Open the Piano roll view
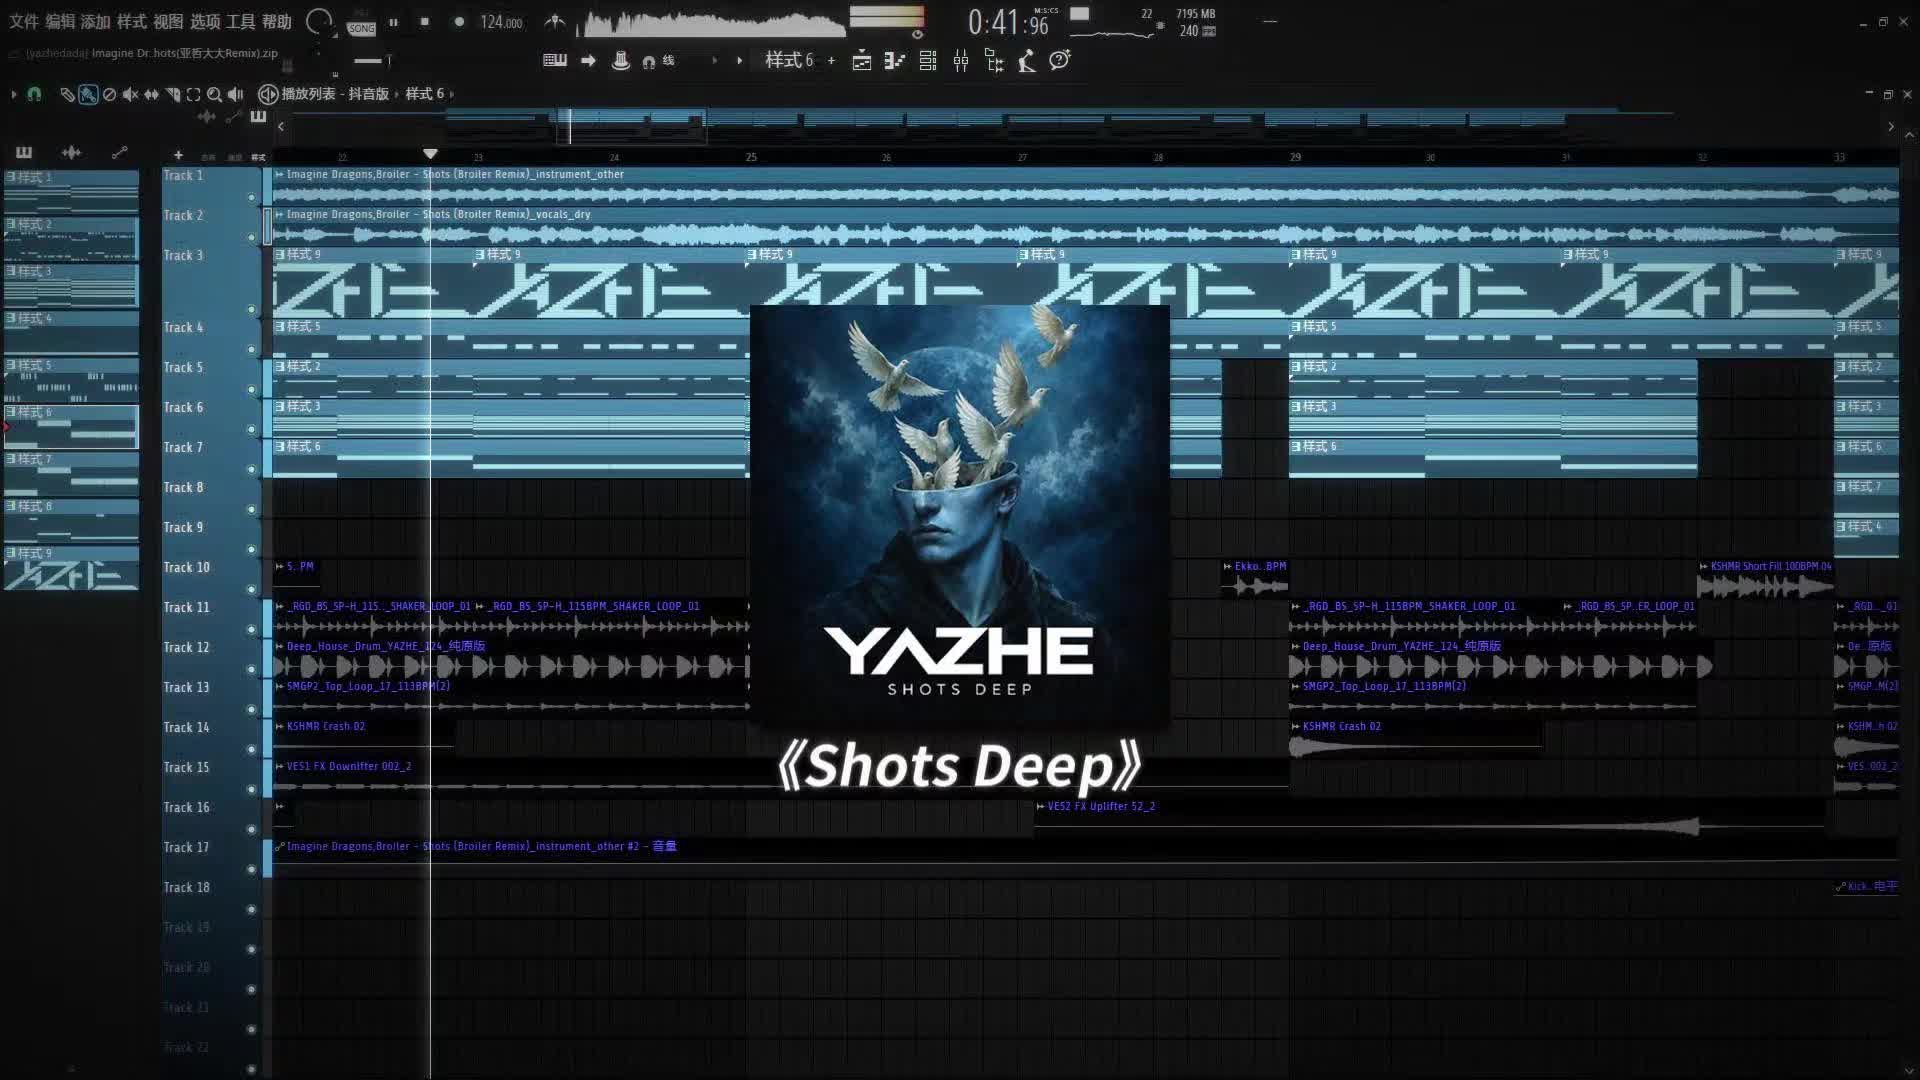 894,61
